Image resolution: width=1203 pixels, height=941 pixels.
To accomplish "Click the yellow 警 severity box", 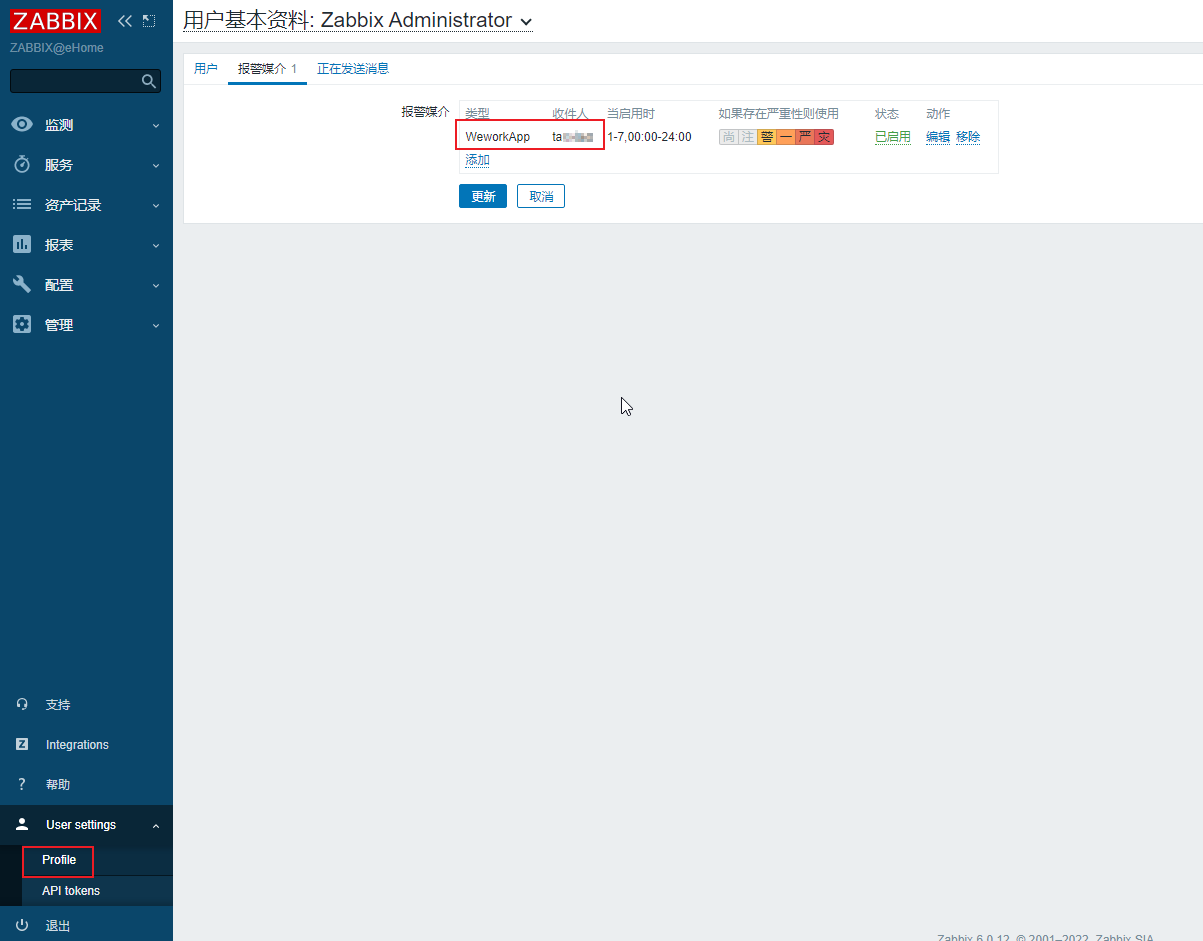I will point(767,137).
